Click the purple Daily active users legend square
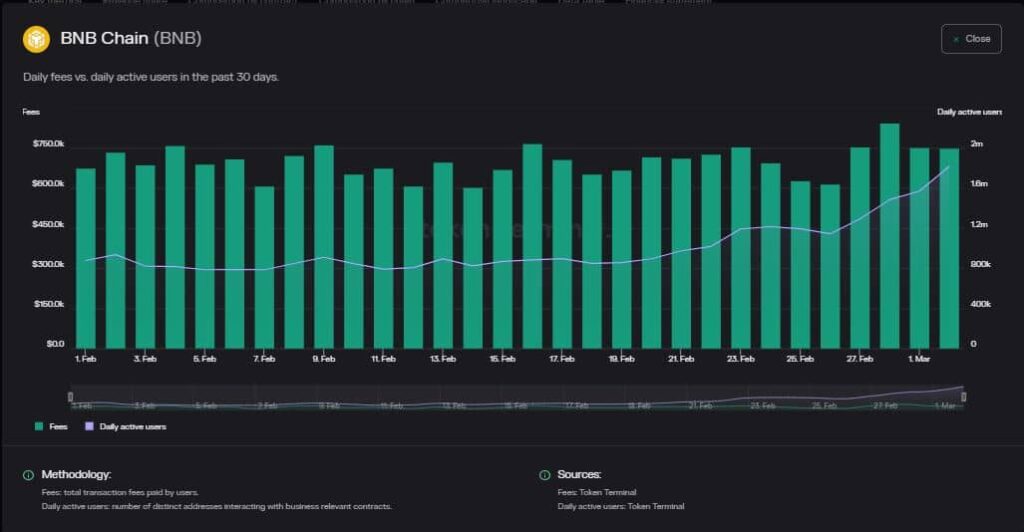The image size is (1024, 532). [x=89, y=426]
